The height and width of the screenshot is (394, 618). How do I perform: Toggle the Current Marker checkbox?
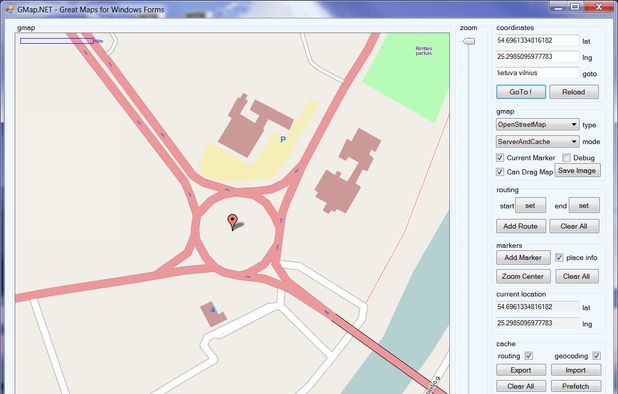500,158
